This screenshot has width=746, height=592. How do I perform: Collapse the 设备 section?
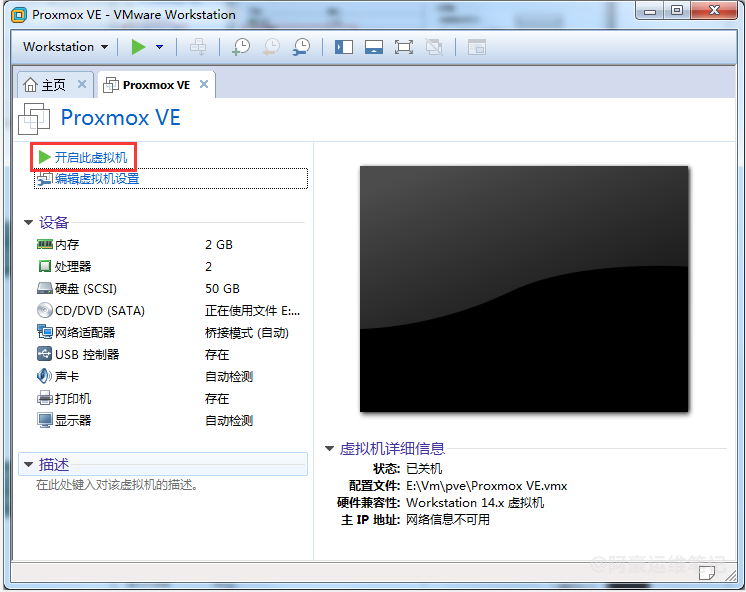[x=29, y=222]
